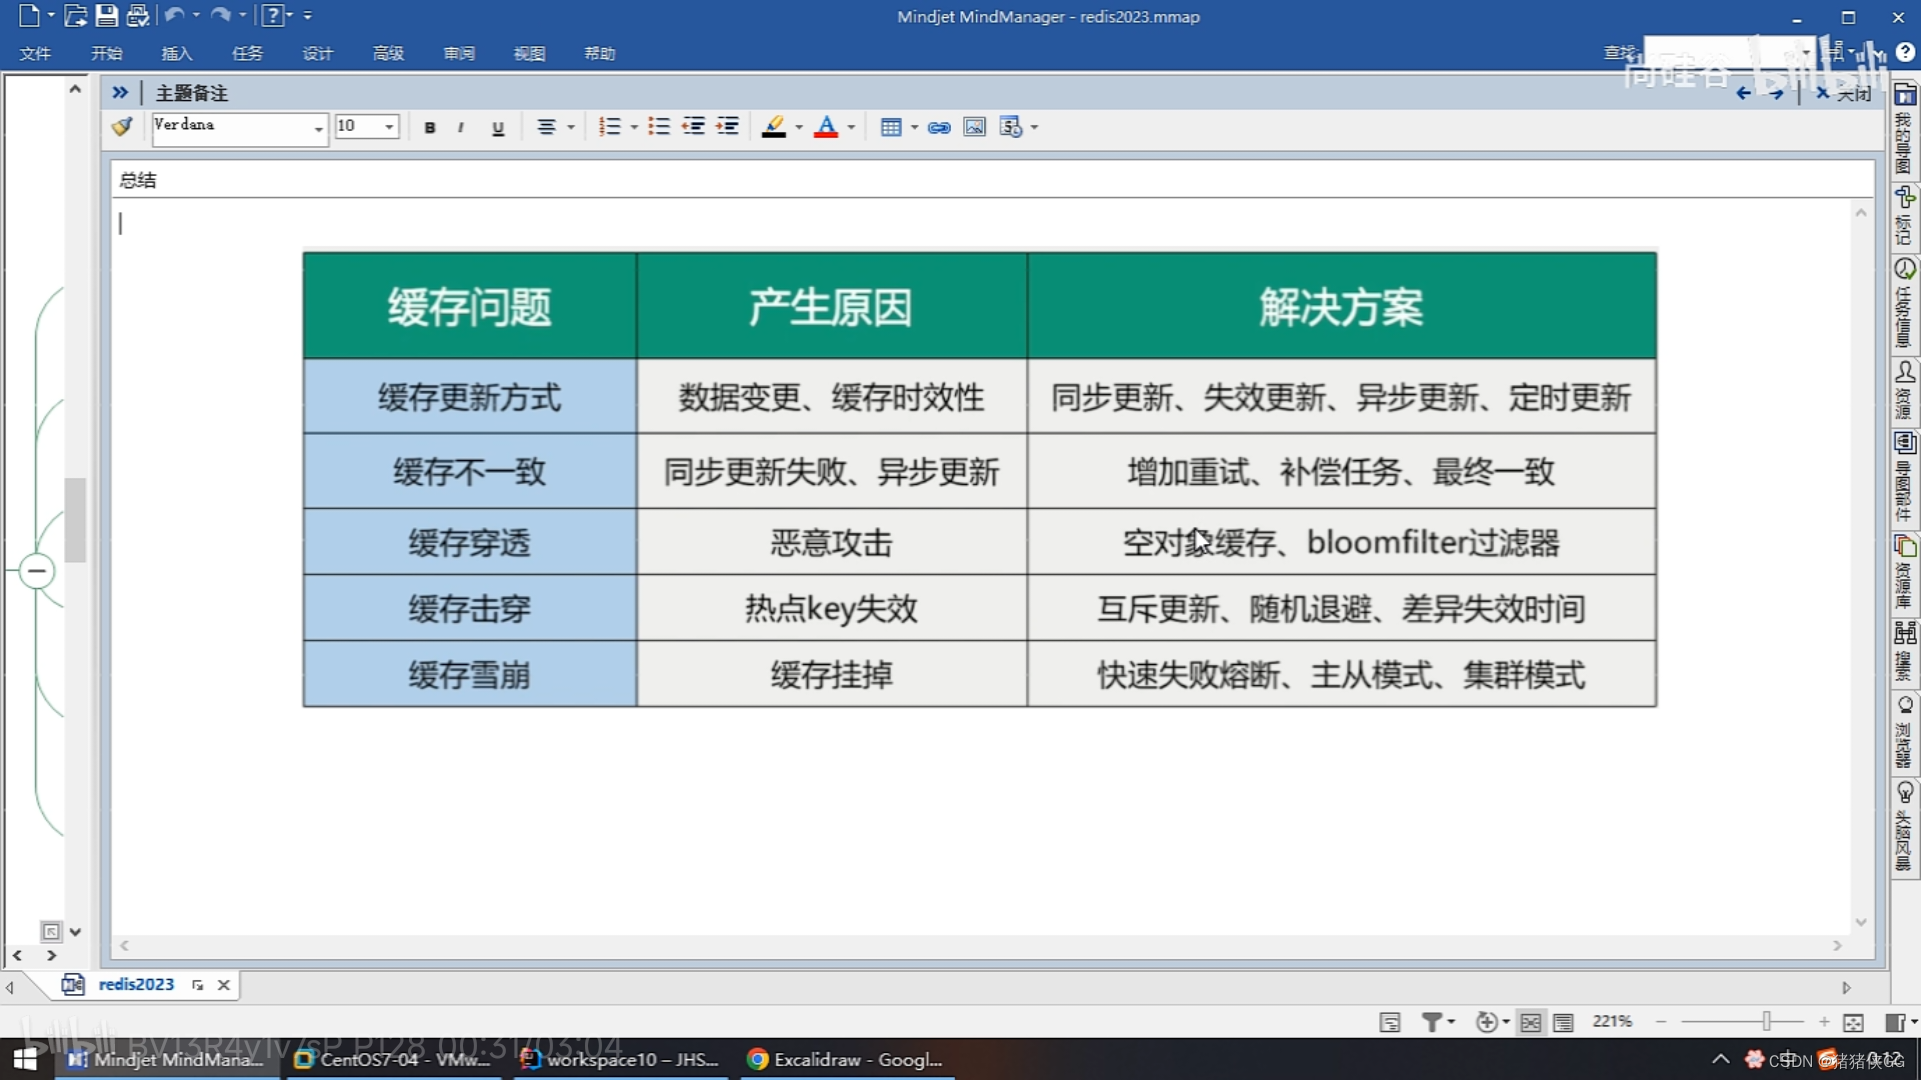Image resolution: width=1921 pixels, height=1080 pixels.
Task: Toggle outline view mode in status bar
Action: point(1563,1022)
